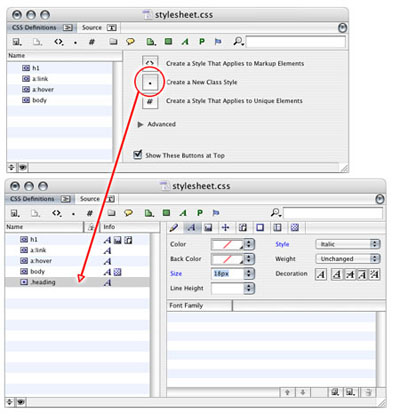Click the Info column header in lower window
Viewport: 400px width, 420px height.
[x=130, y=227]
